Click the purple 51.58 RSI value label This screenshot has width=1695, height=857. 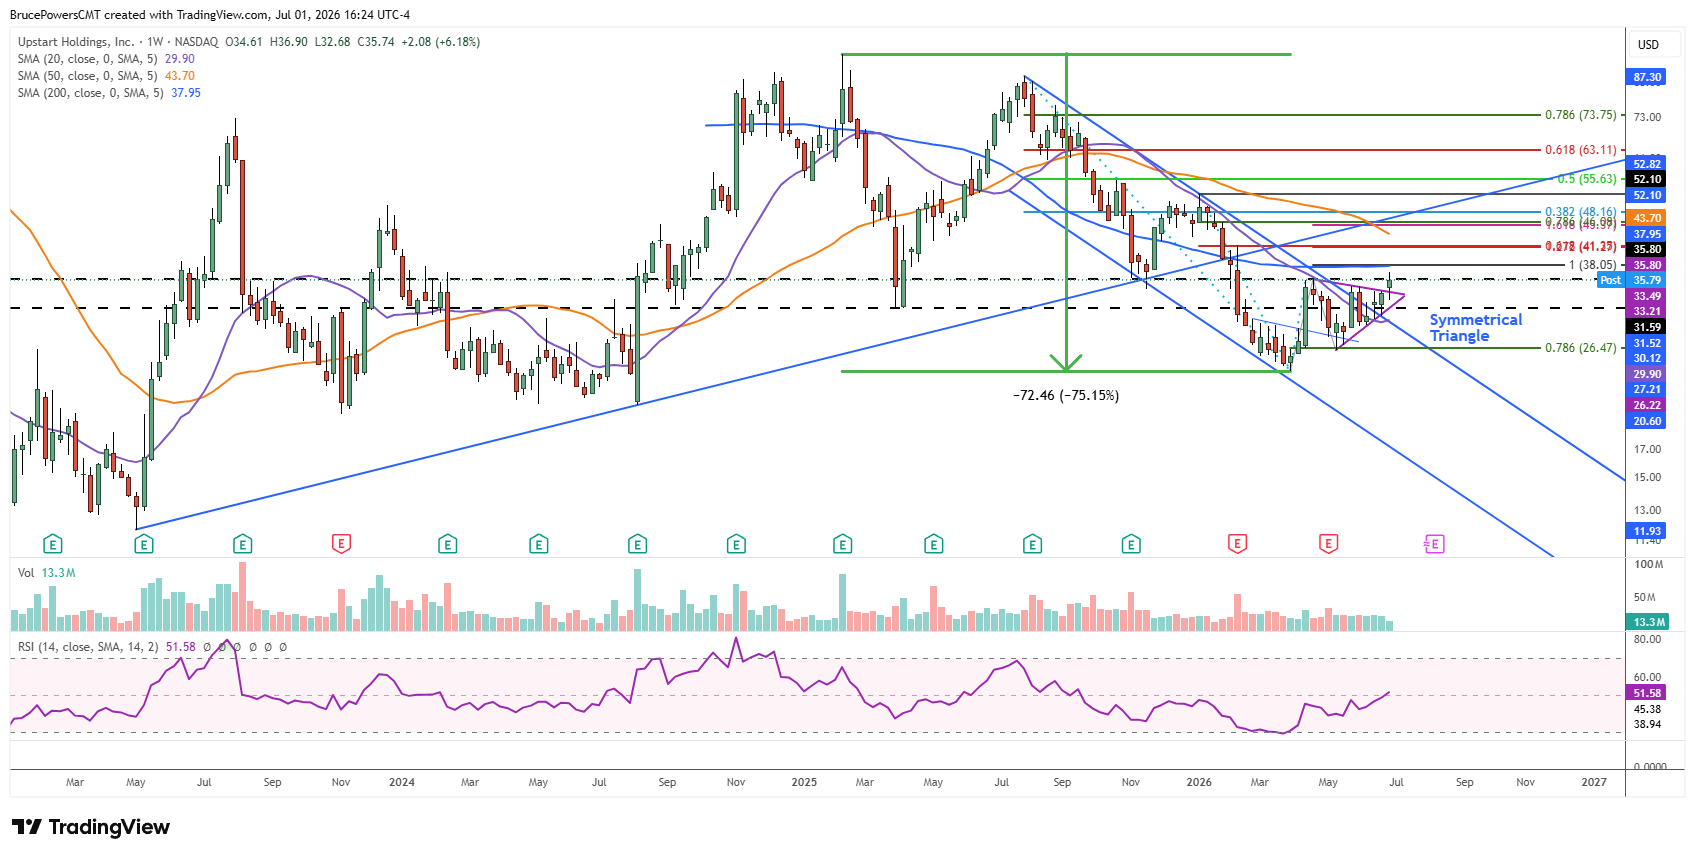tap(1647, 693)
